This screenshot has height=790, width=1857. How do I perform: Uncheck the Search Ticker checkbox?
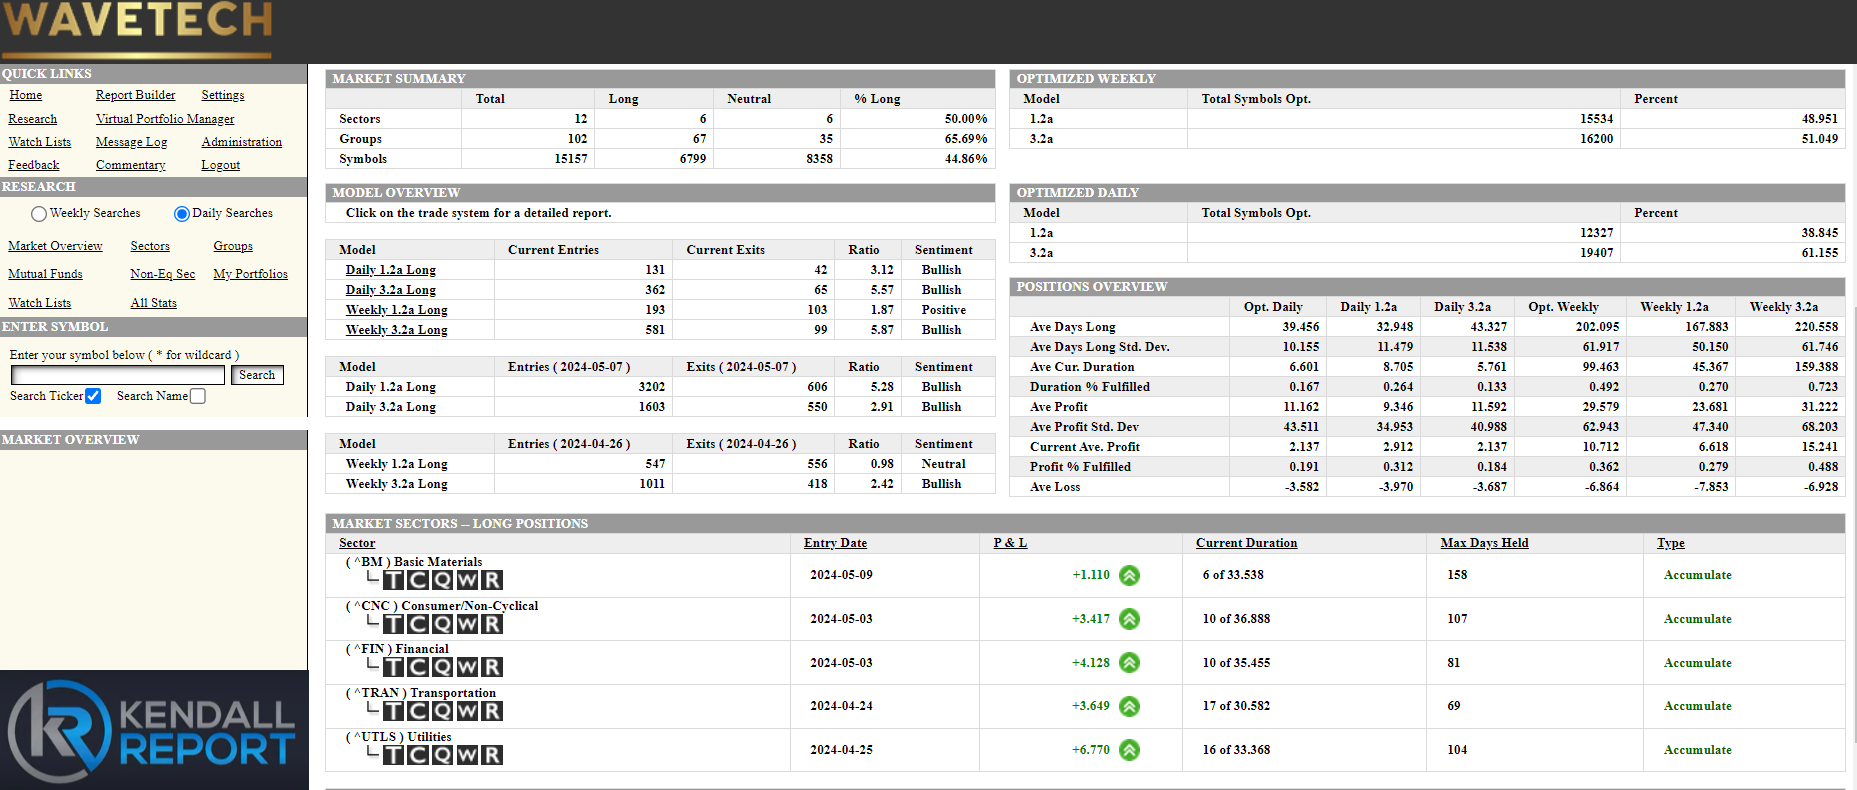click(x=93, y=396)
